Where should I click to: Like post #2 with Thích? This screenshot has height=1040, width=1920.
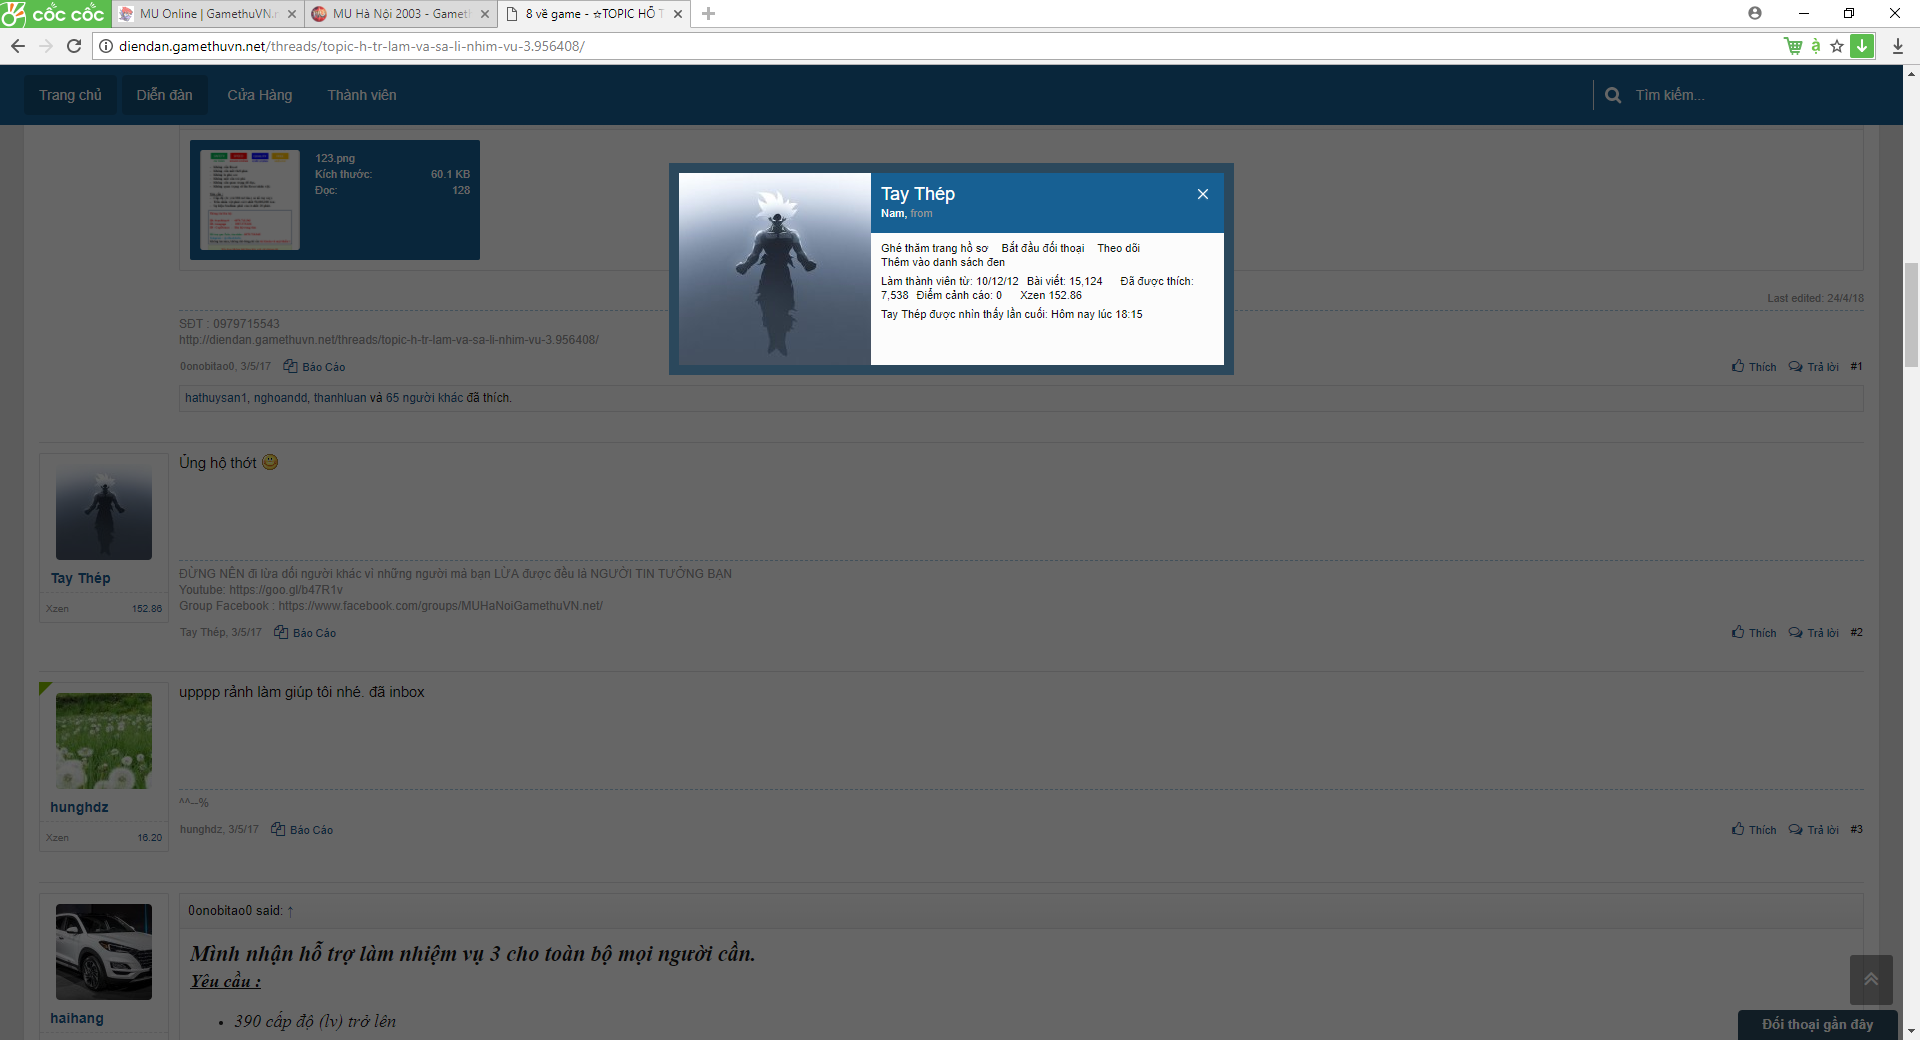[1754, 633]
